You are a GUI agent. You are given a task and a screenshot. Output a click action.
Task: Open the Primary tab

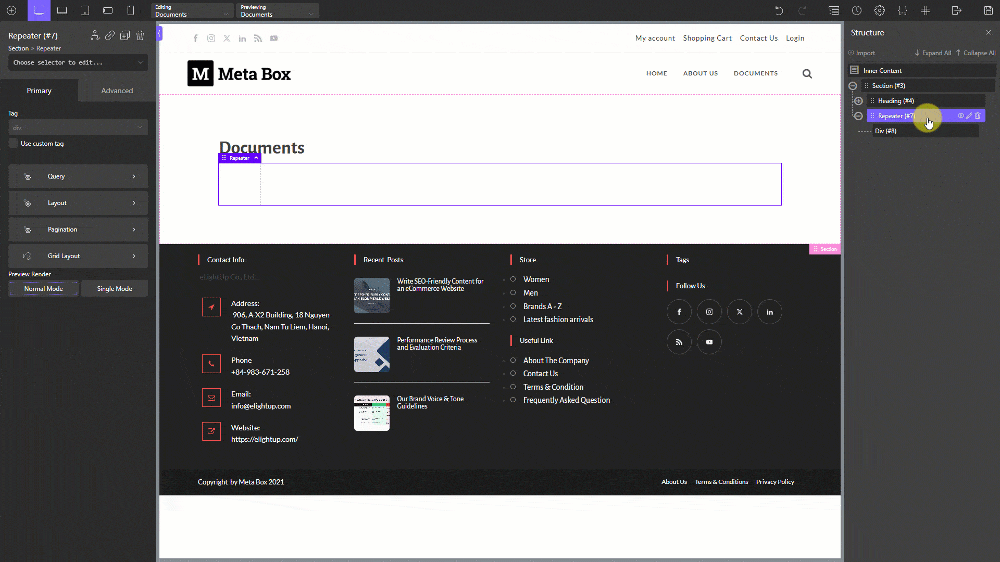click(39, 90)
